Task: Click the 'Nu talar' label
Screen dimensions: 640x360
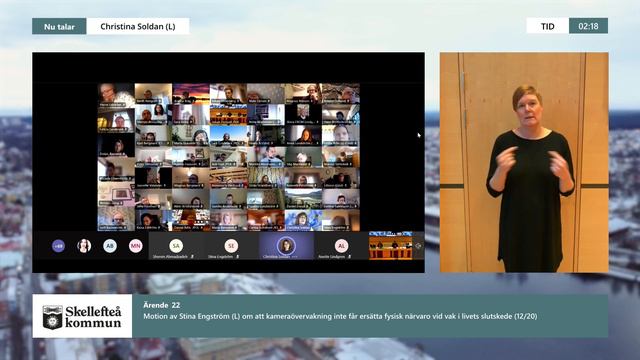Action: (x=59, y=27)
